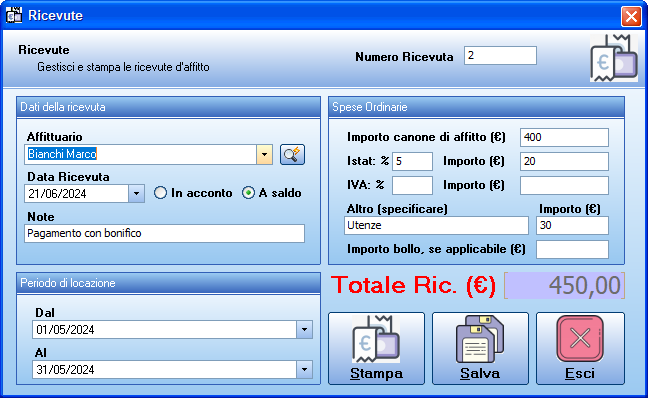Screen dimensions: 648x398
Task: Click the Ricevute app icon in title bar
Action: pos(14,15)
